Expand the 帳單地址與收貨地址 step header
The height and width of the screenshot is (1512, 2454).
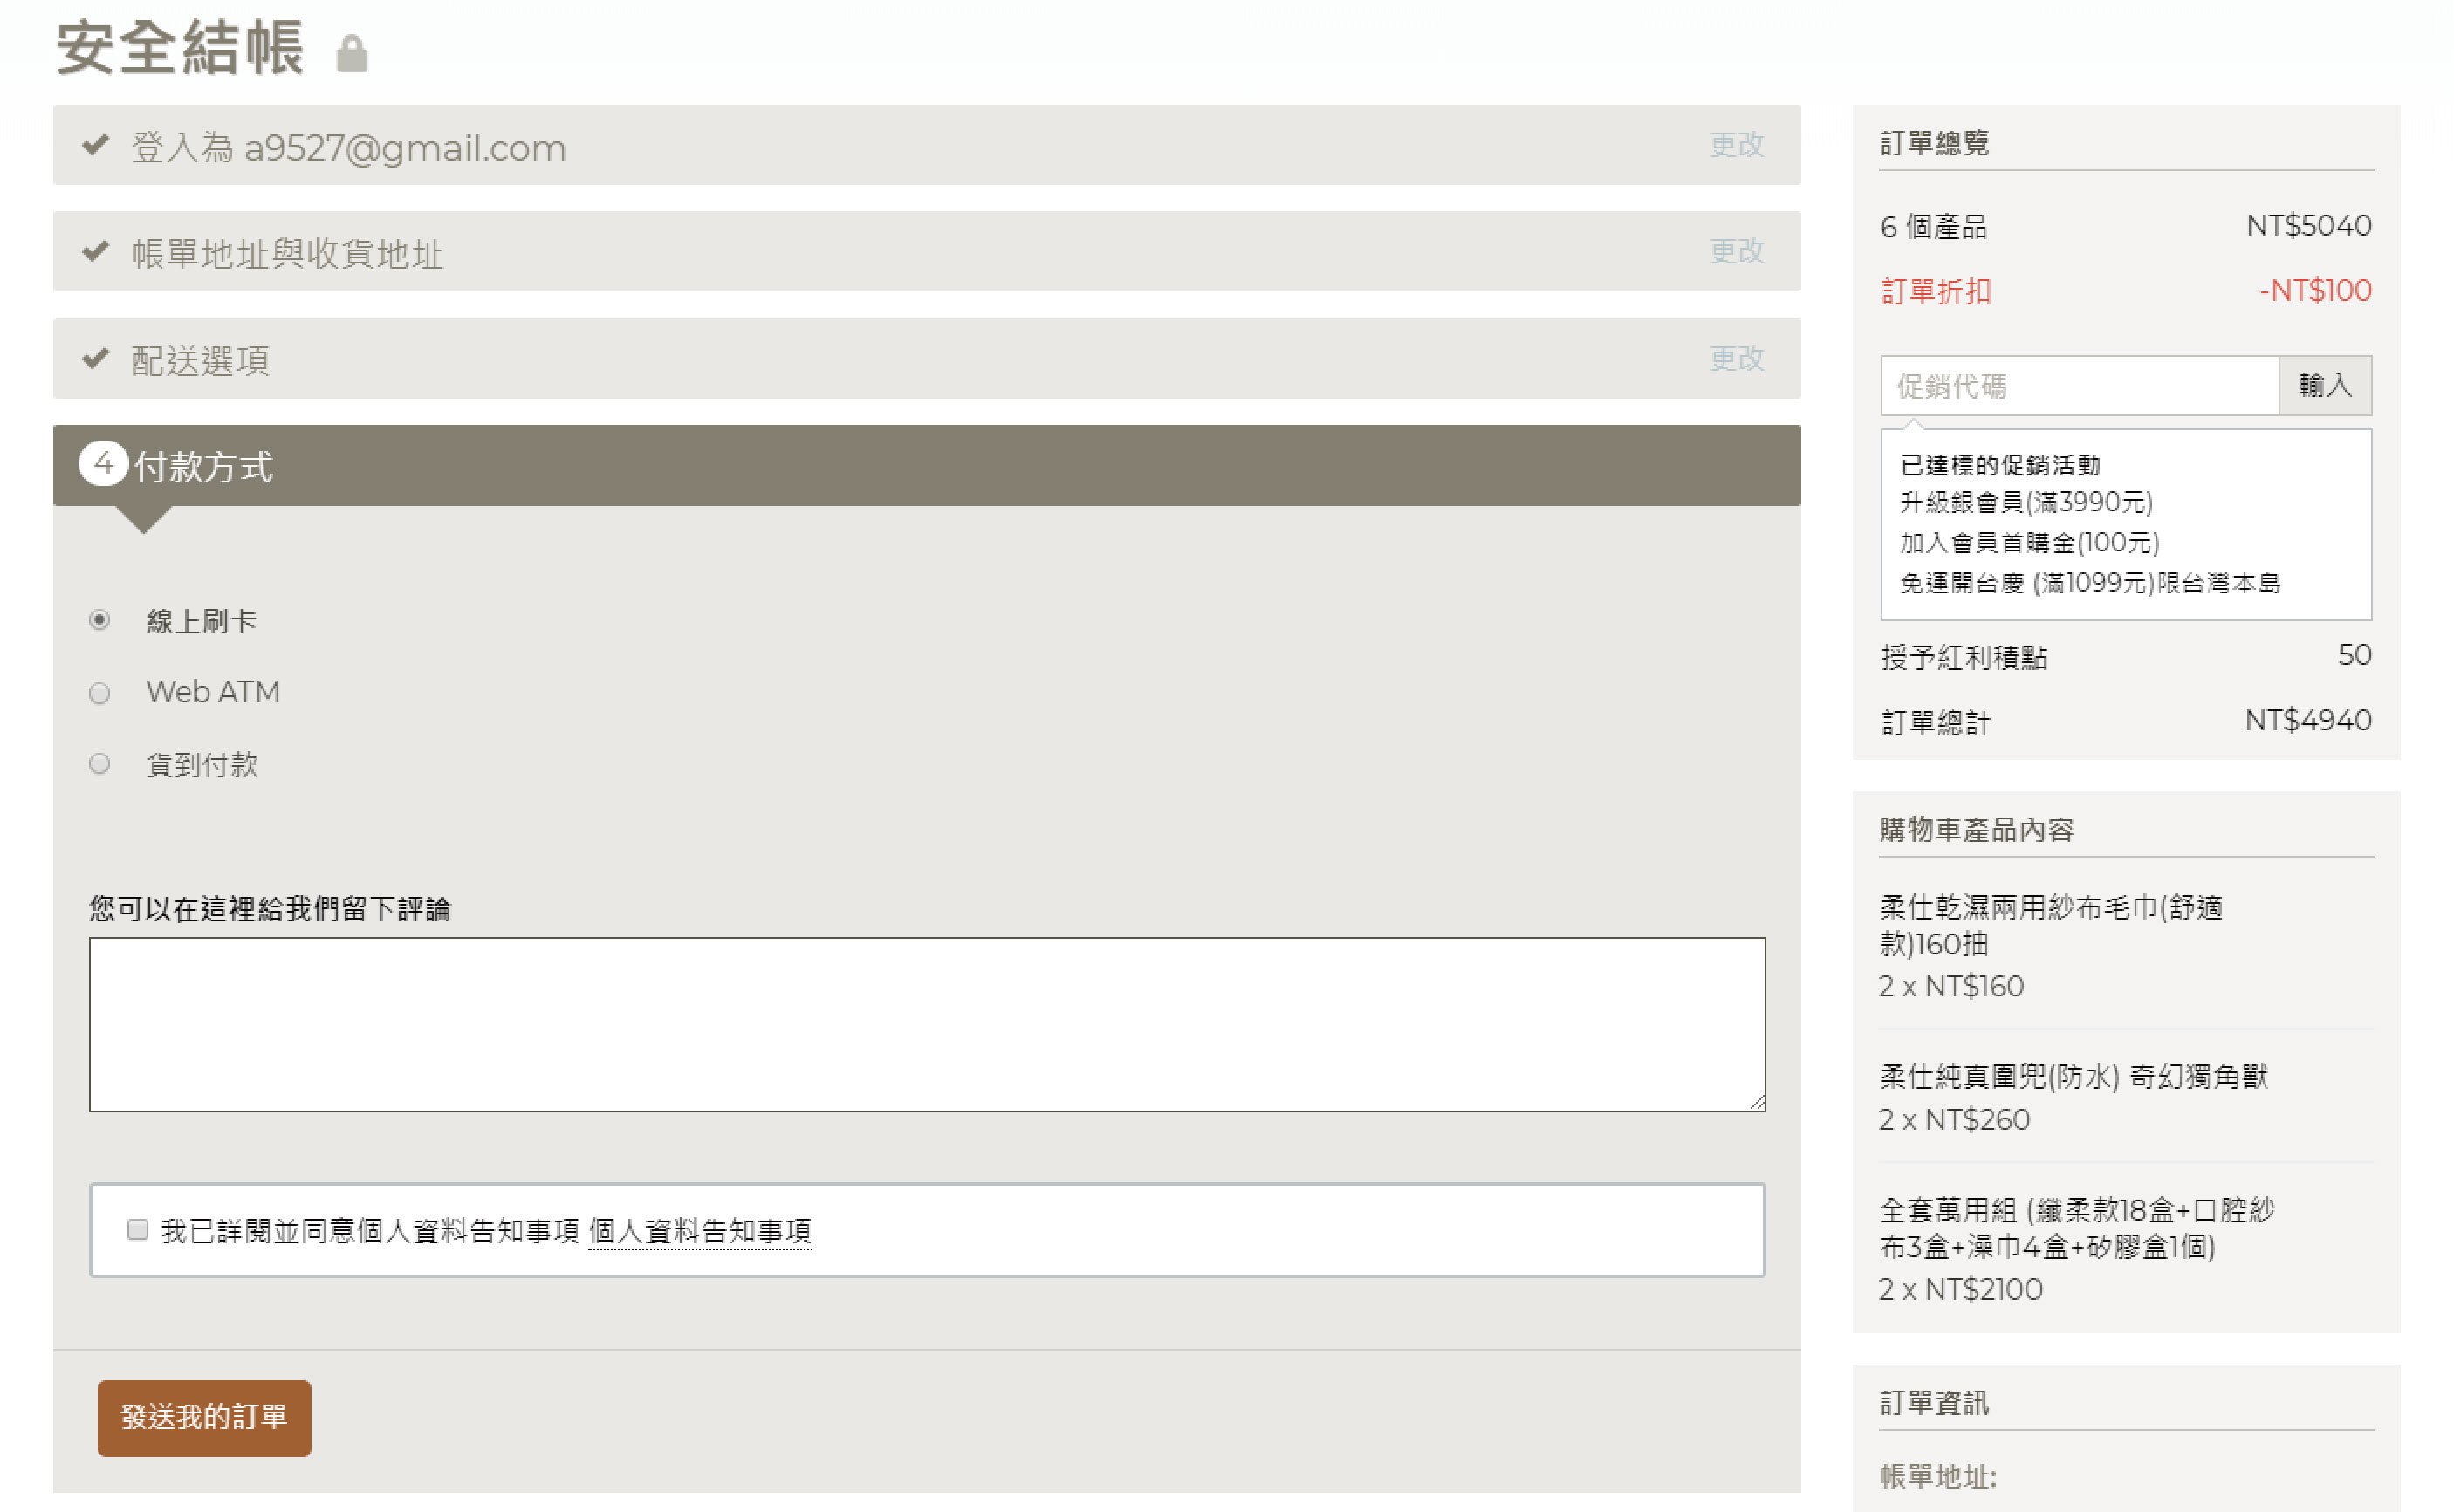coord(288,254)
